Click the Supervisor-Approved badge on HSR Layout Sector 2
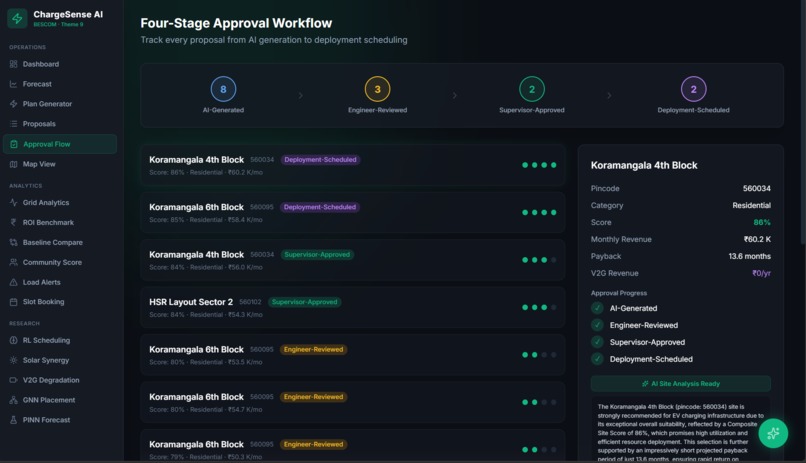The width and height of the screenshot is (806, 463). (x=304, y=302)
